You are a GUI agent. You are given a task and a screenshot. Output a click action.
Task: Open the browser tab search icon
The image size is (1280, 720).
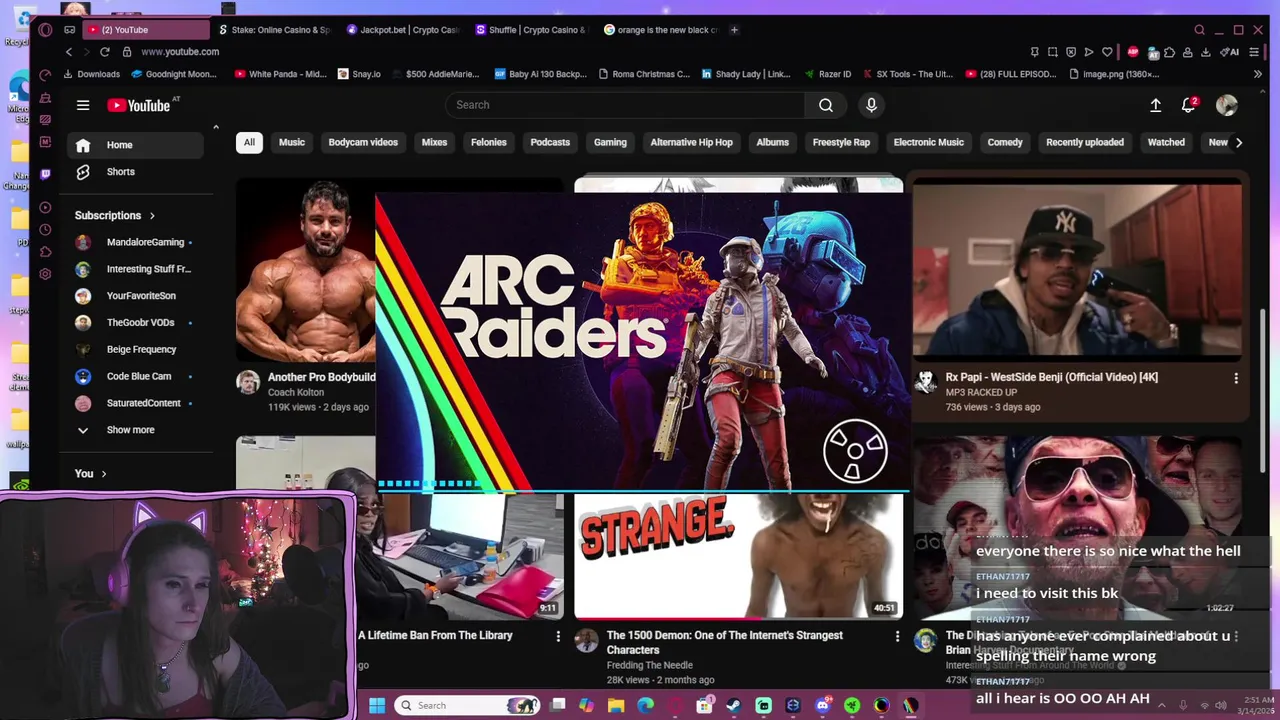coord(1199,30)
